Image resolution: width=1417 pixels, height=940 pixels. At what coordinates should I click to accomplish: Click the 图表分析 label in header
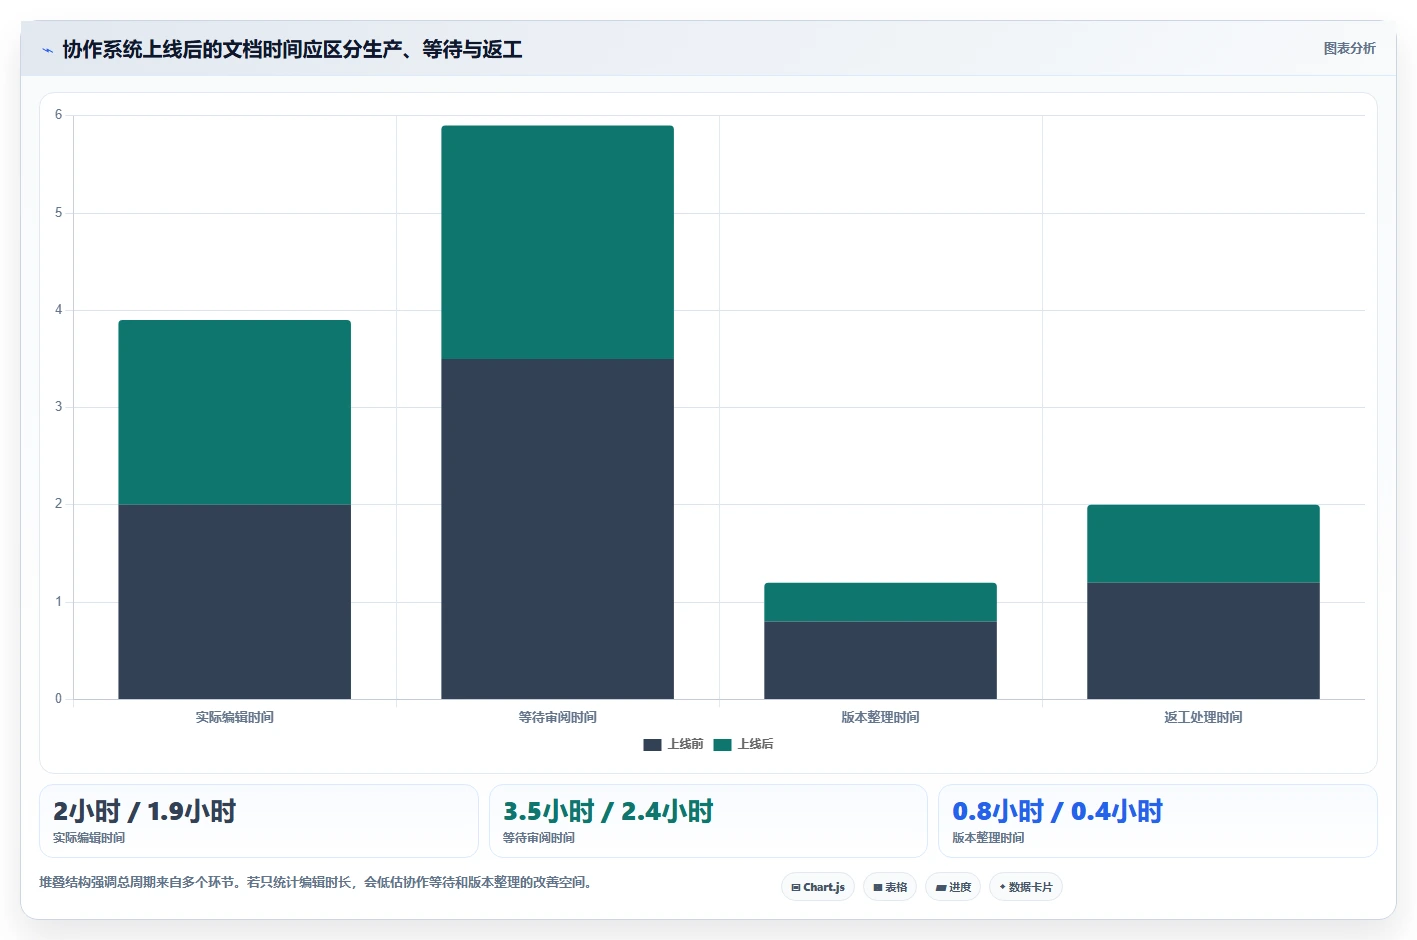point(1349,48)
